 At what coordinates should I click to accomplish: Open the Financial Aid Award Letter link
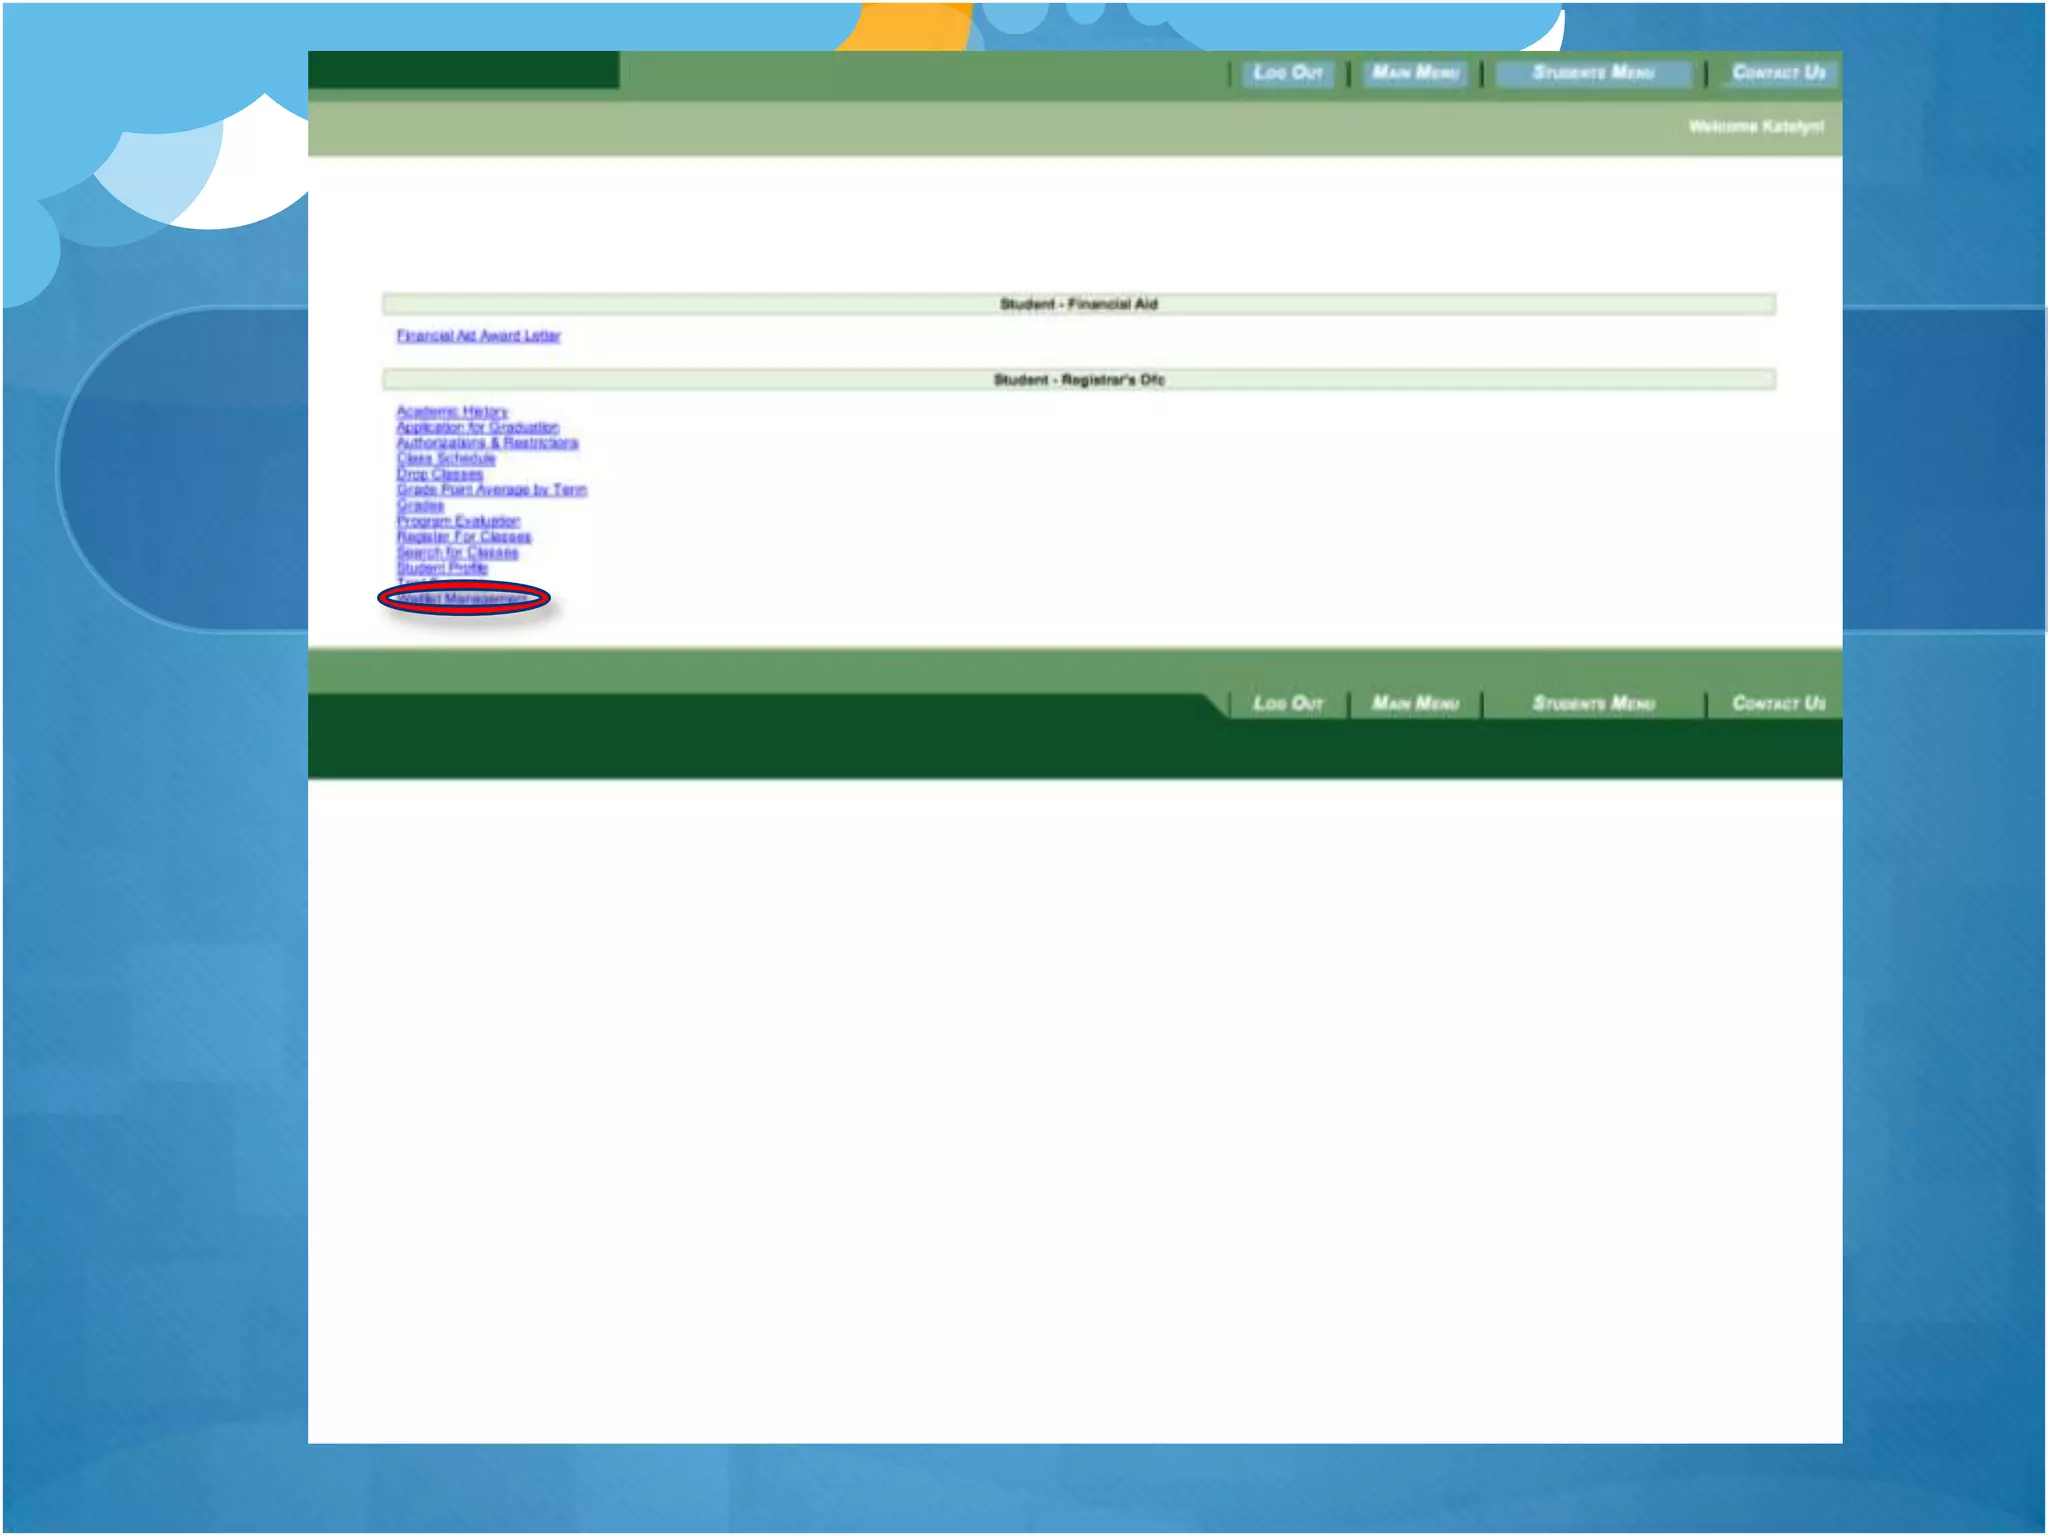point(478,336)
